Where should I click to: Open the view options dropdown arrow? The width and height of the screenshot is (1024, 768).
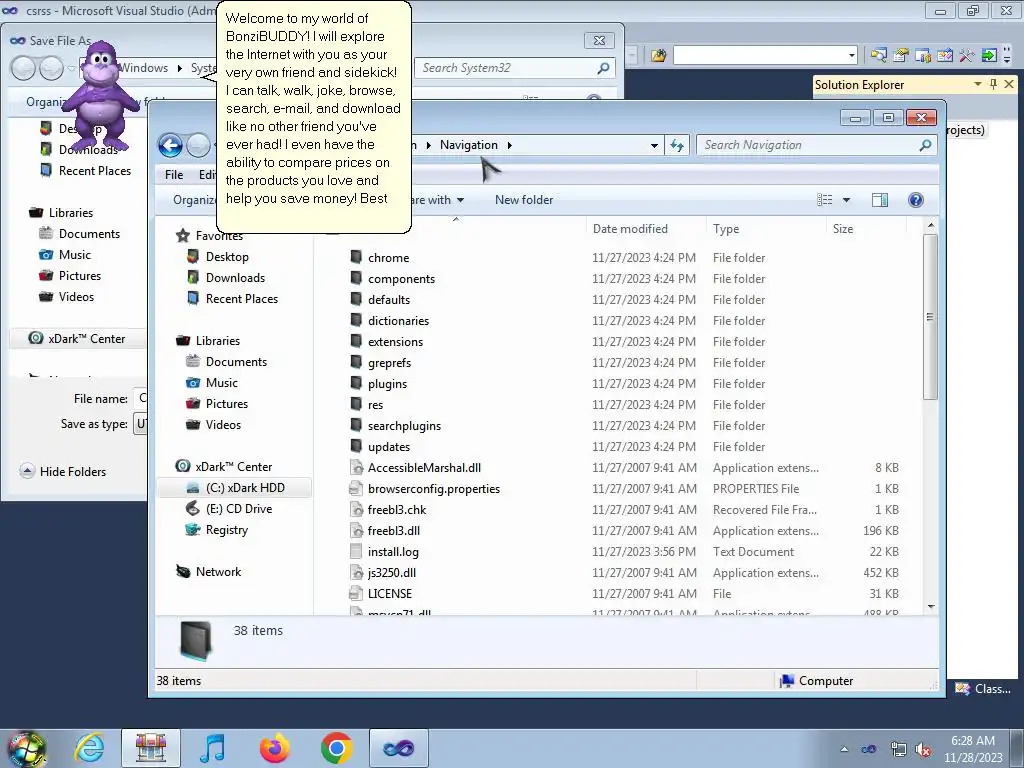tap(846, 200)
